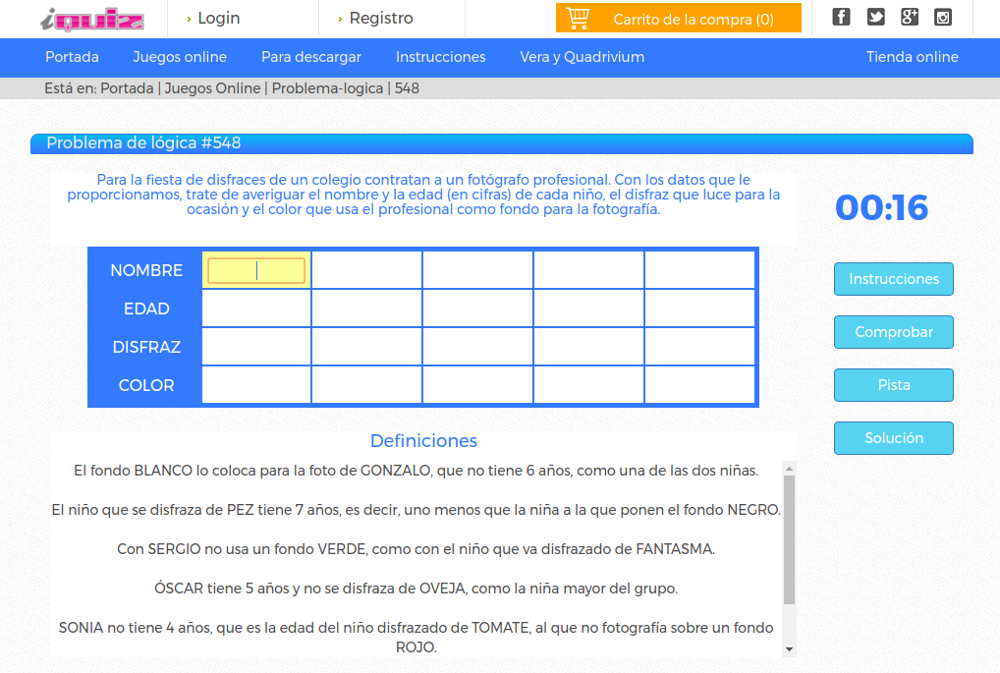Click the fifth COLOR cell
Viewport: 1000px width, 673px height.
(x=700, y=385)
